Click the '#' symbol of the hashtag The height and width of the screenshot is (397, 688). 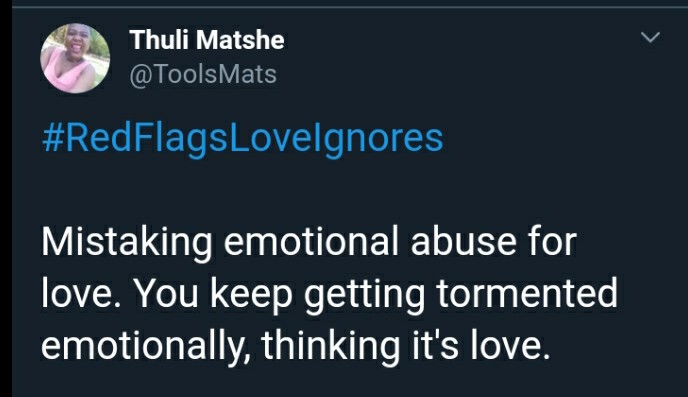(52, 138)
